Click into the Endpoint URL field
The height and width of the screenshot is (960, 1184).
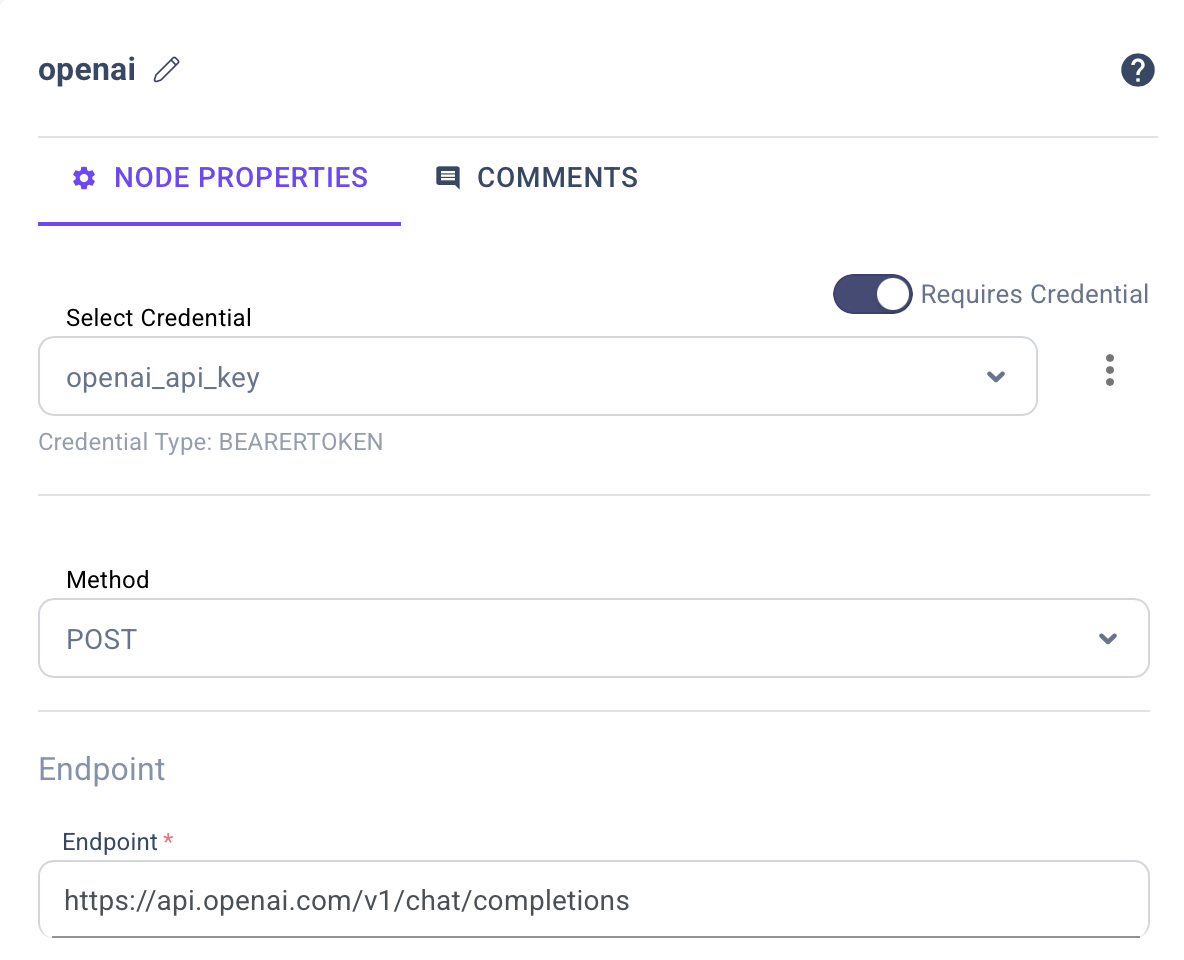(594, 900)
